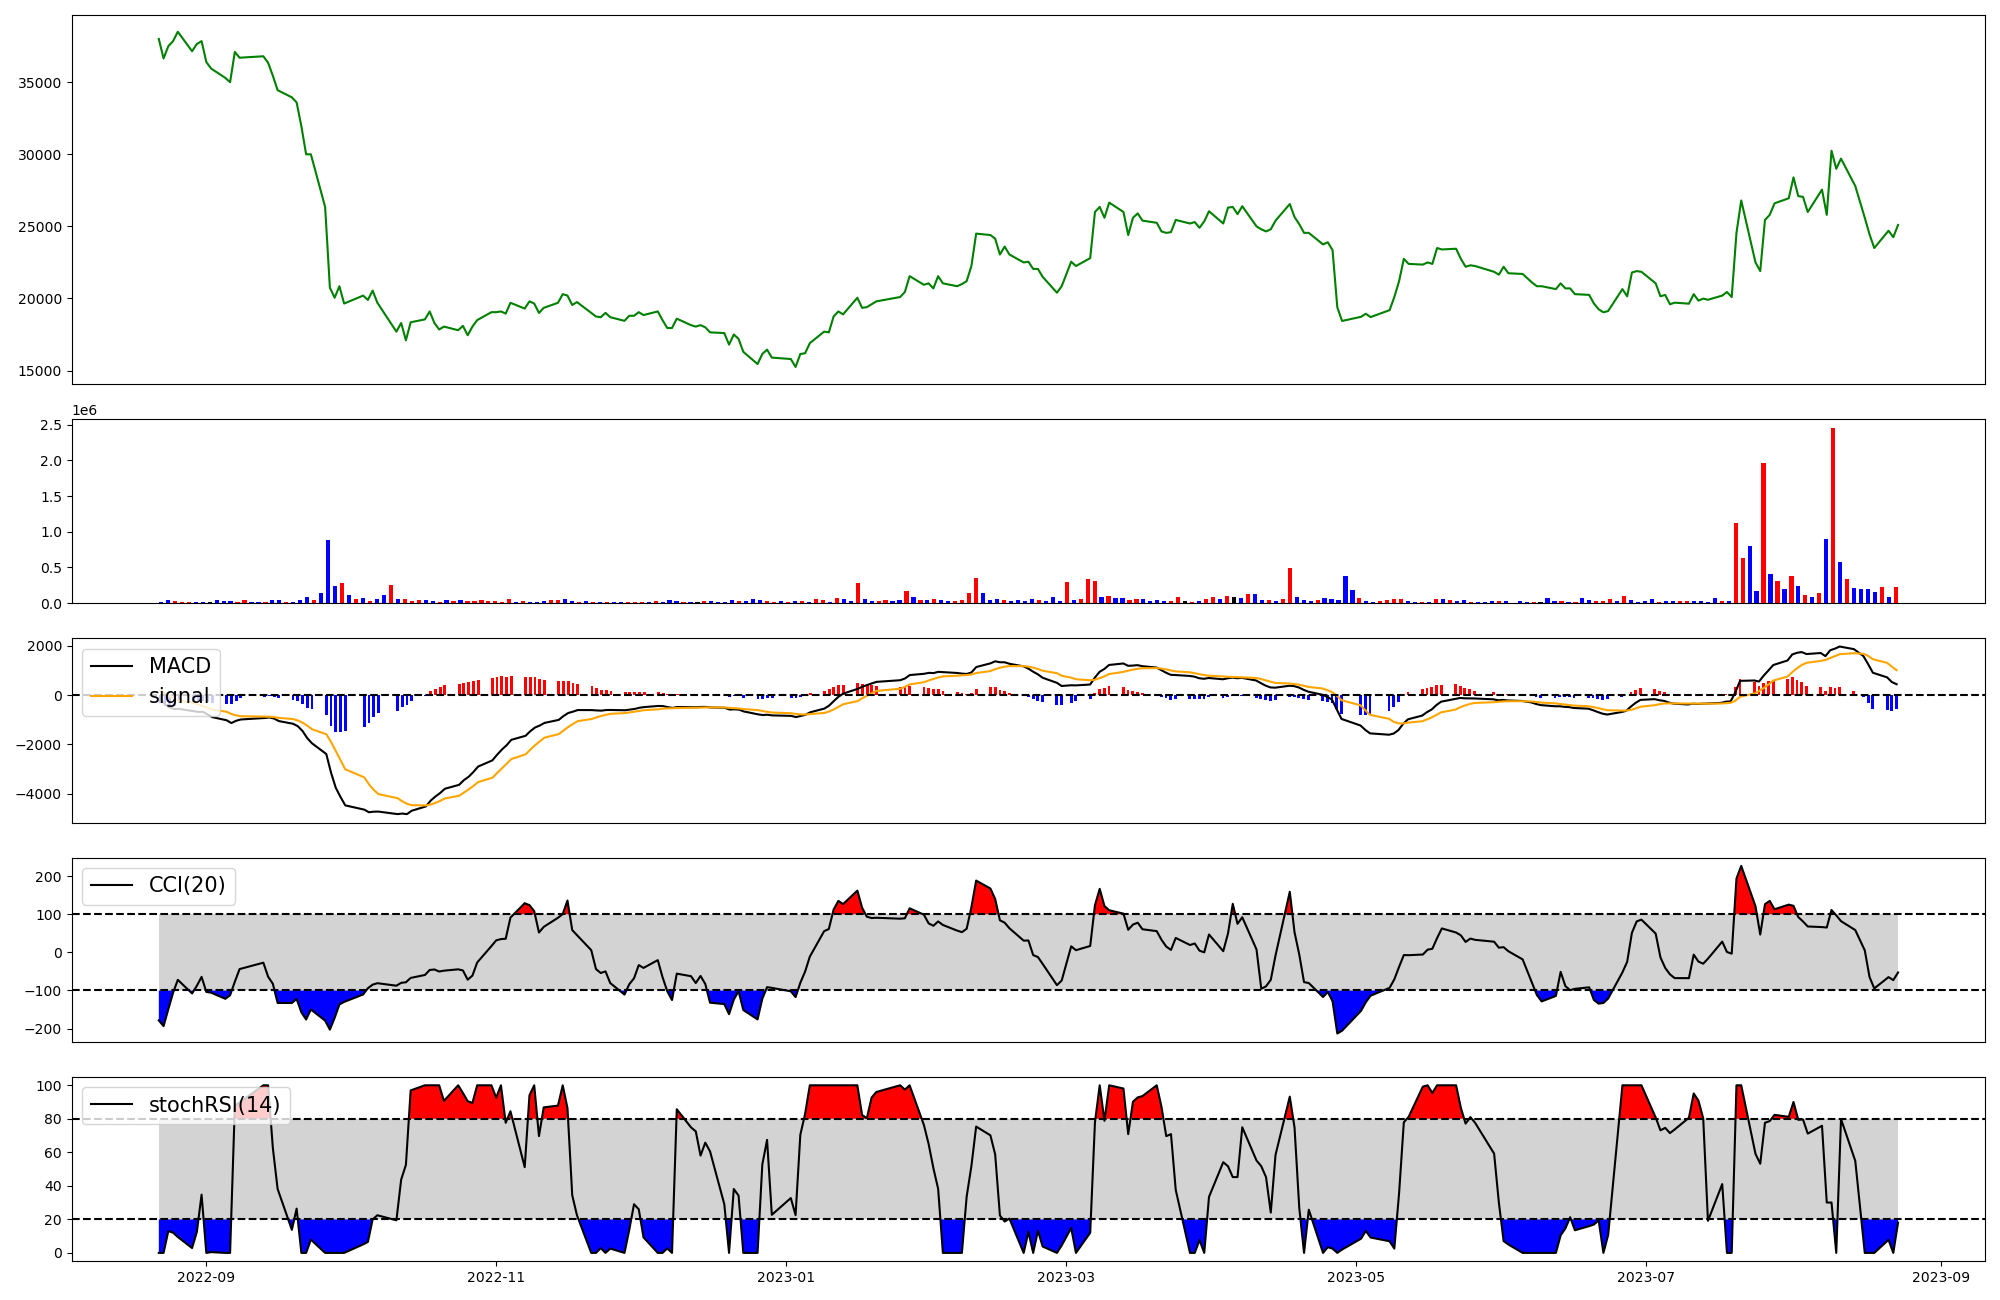Click the 2023-01 x-axis date label
Screen dimensions: 2000x1300
(786, 1277)
